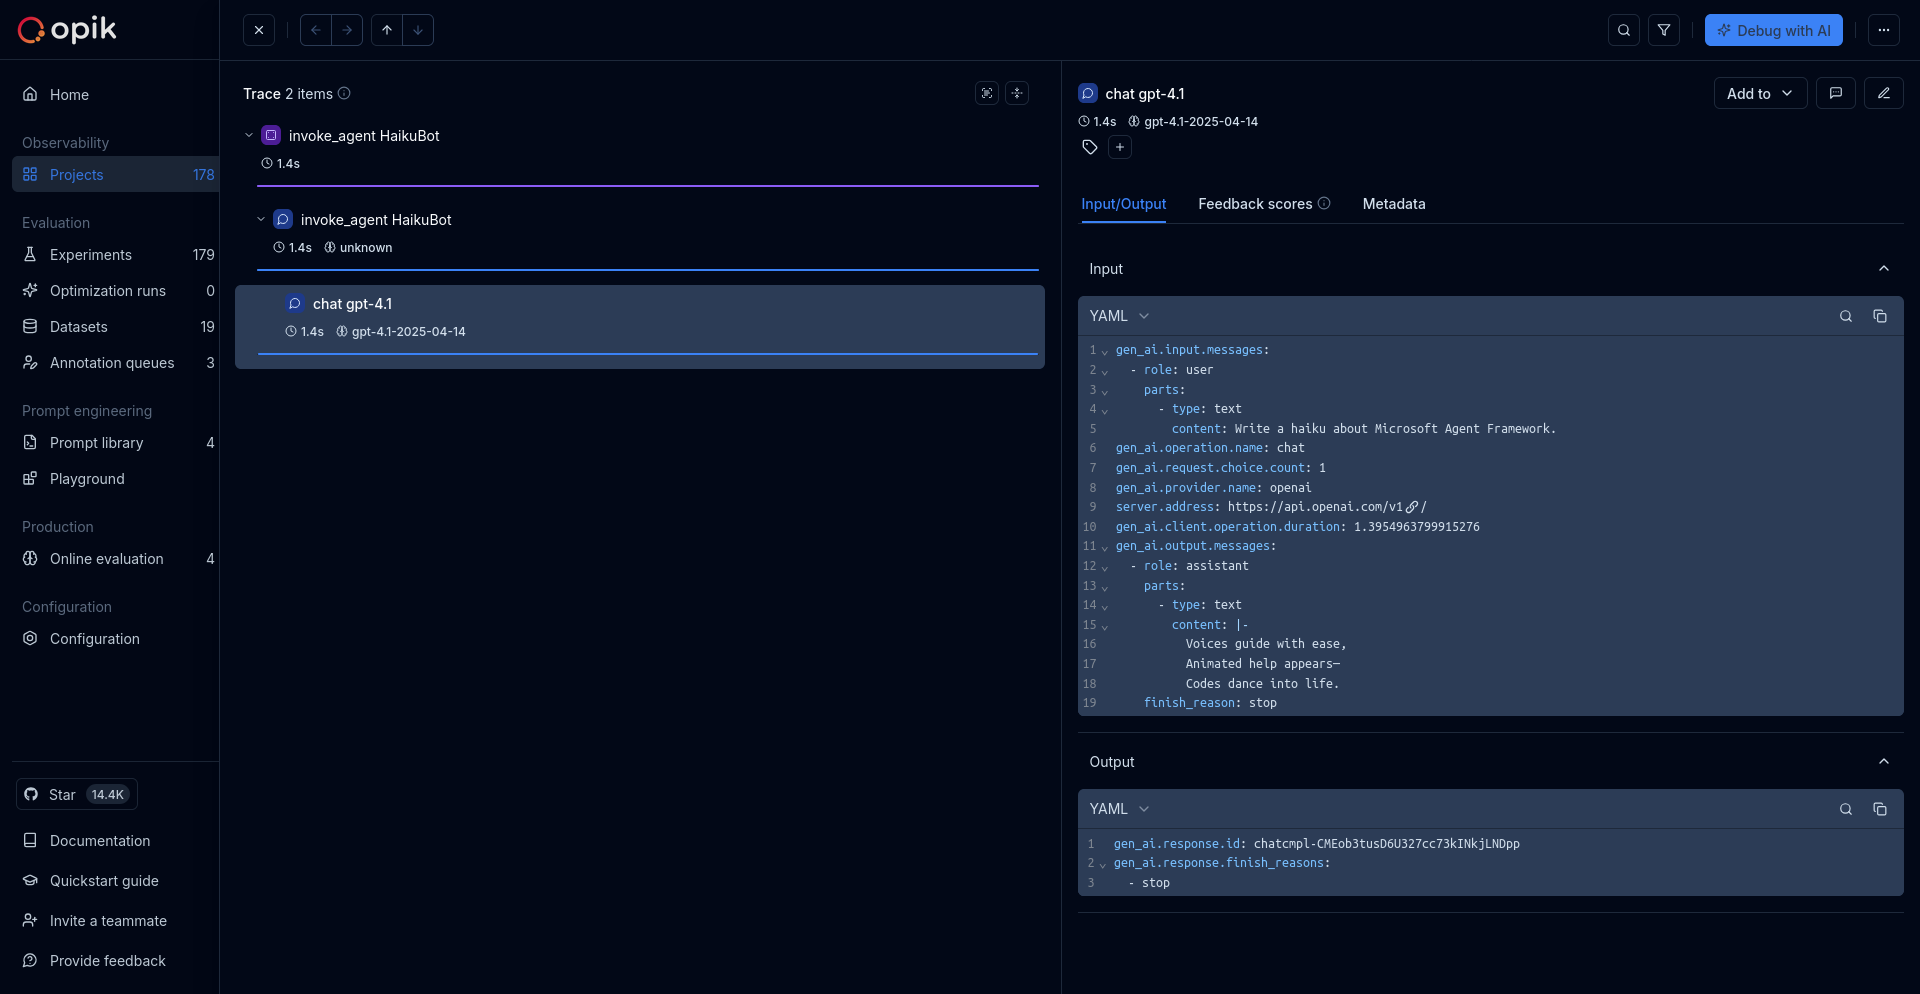This screenshot has width=1920, height=994.
Task: Collapse the invoke_agent HaikuBot span
Action: 260,219
